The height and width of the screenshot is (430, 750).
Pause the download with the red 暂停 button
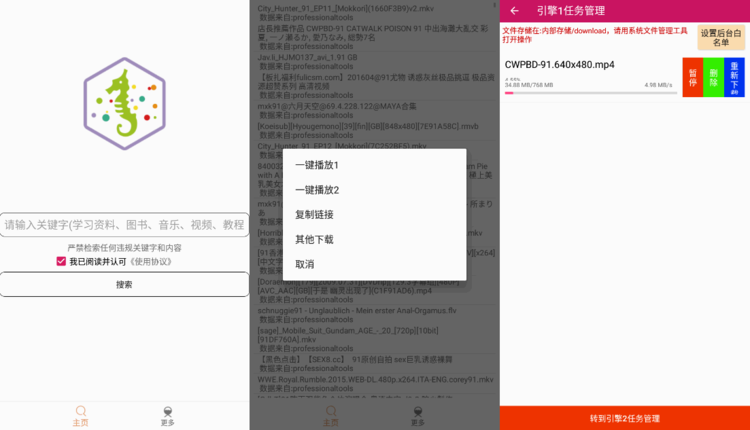tap(692, 77)
